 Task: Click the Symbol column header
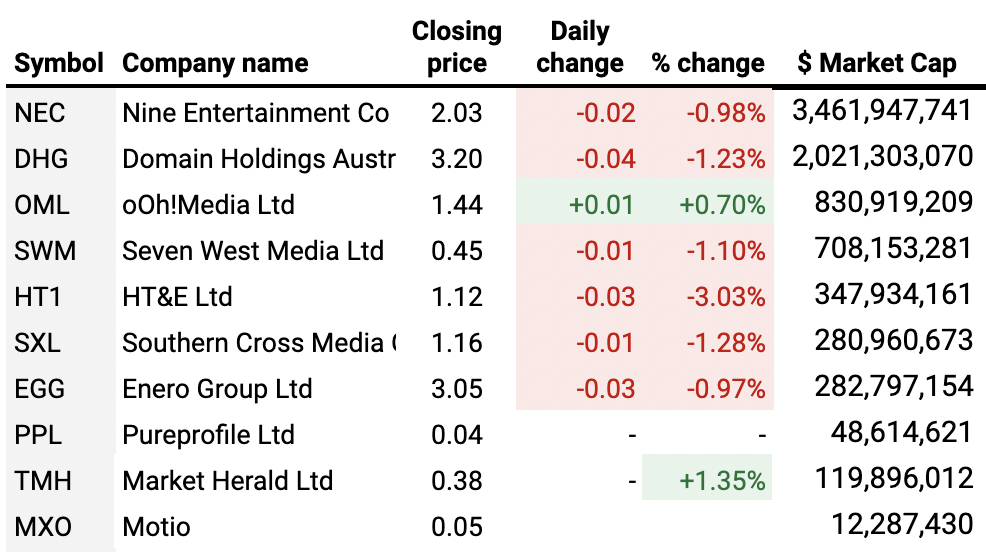pos(59,64)
